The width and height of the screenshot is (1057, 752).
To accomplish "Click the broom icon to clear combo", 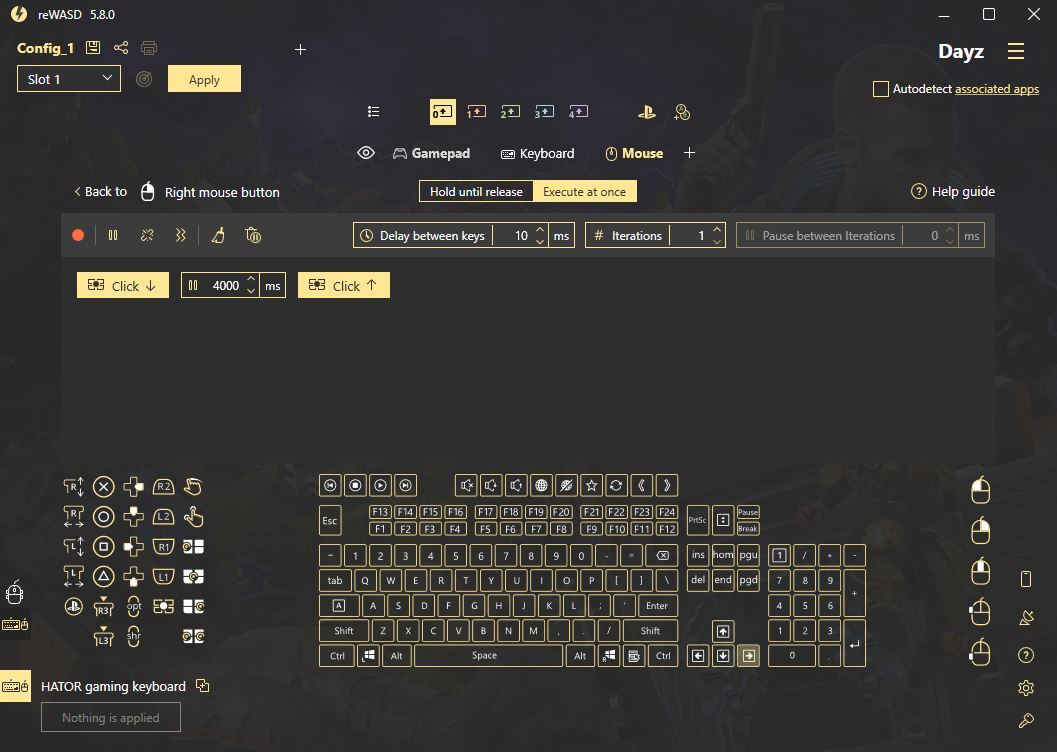I will pyautogui.click(x=218, y=235).
